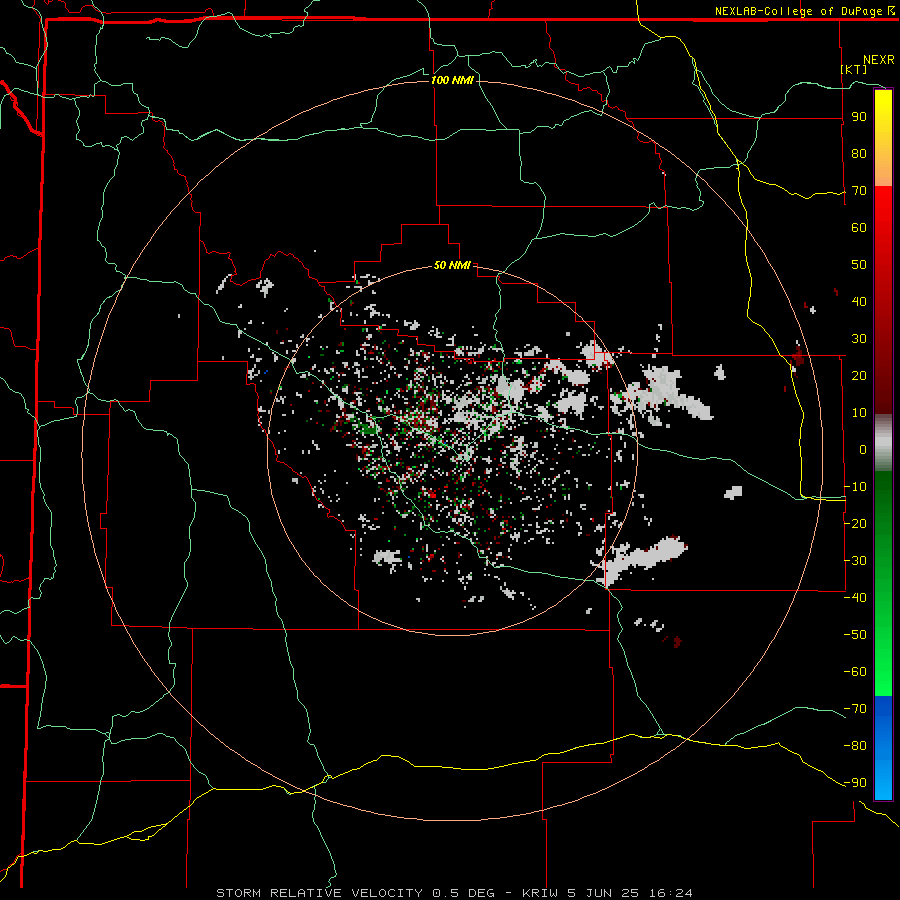
Task: Click the 40 value on the velocity scale
Action: coord(859,301)
